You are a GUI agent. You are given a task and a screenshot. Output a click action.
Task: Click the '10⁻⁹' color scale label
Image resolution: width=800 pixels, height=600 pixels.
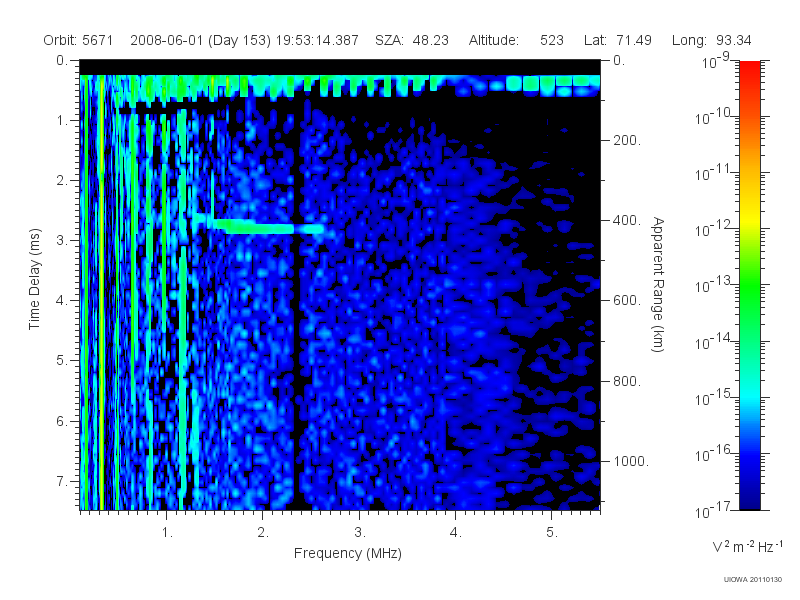pos(716,62)
